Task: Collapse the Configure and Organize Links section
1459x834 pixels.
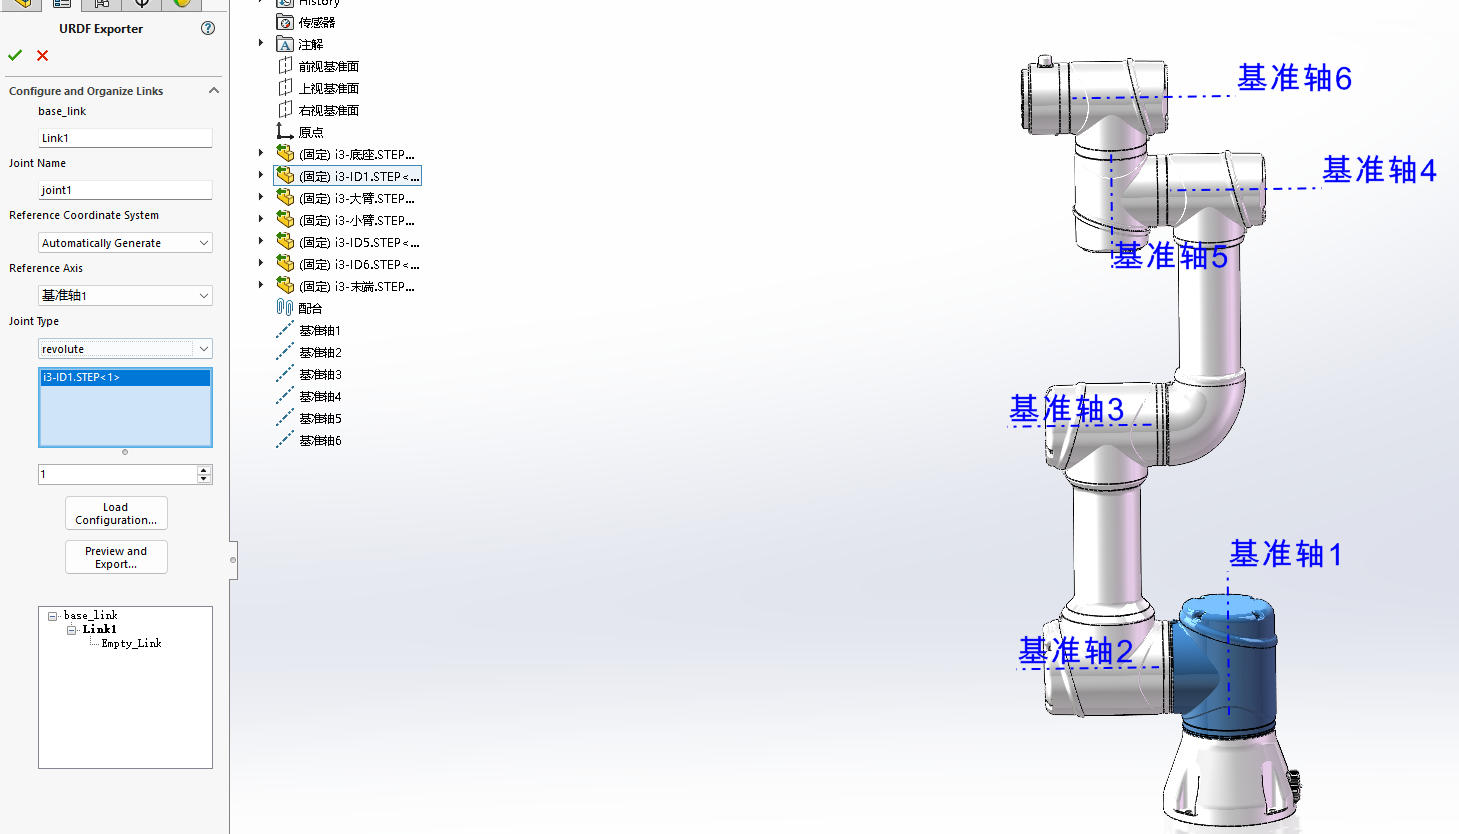Action: (x=213, y=90)
